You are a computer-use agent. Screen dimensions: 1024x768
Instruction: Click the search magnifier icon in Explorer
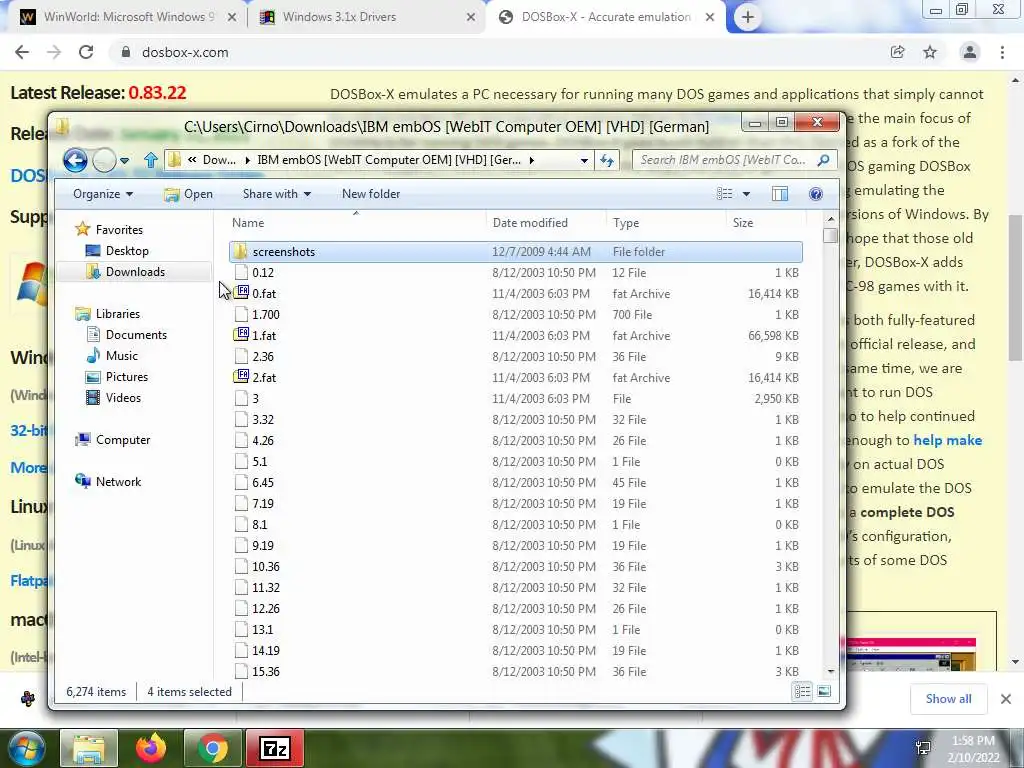824,160
